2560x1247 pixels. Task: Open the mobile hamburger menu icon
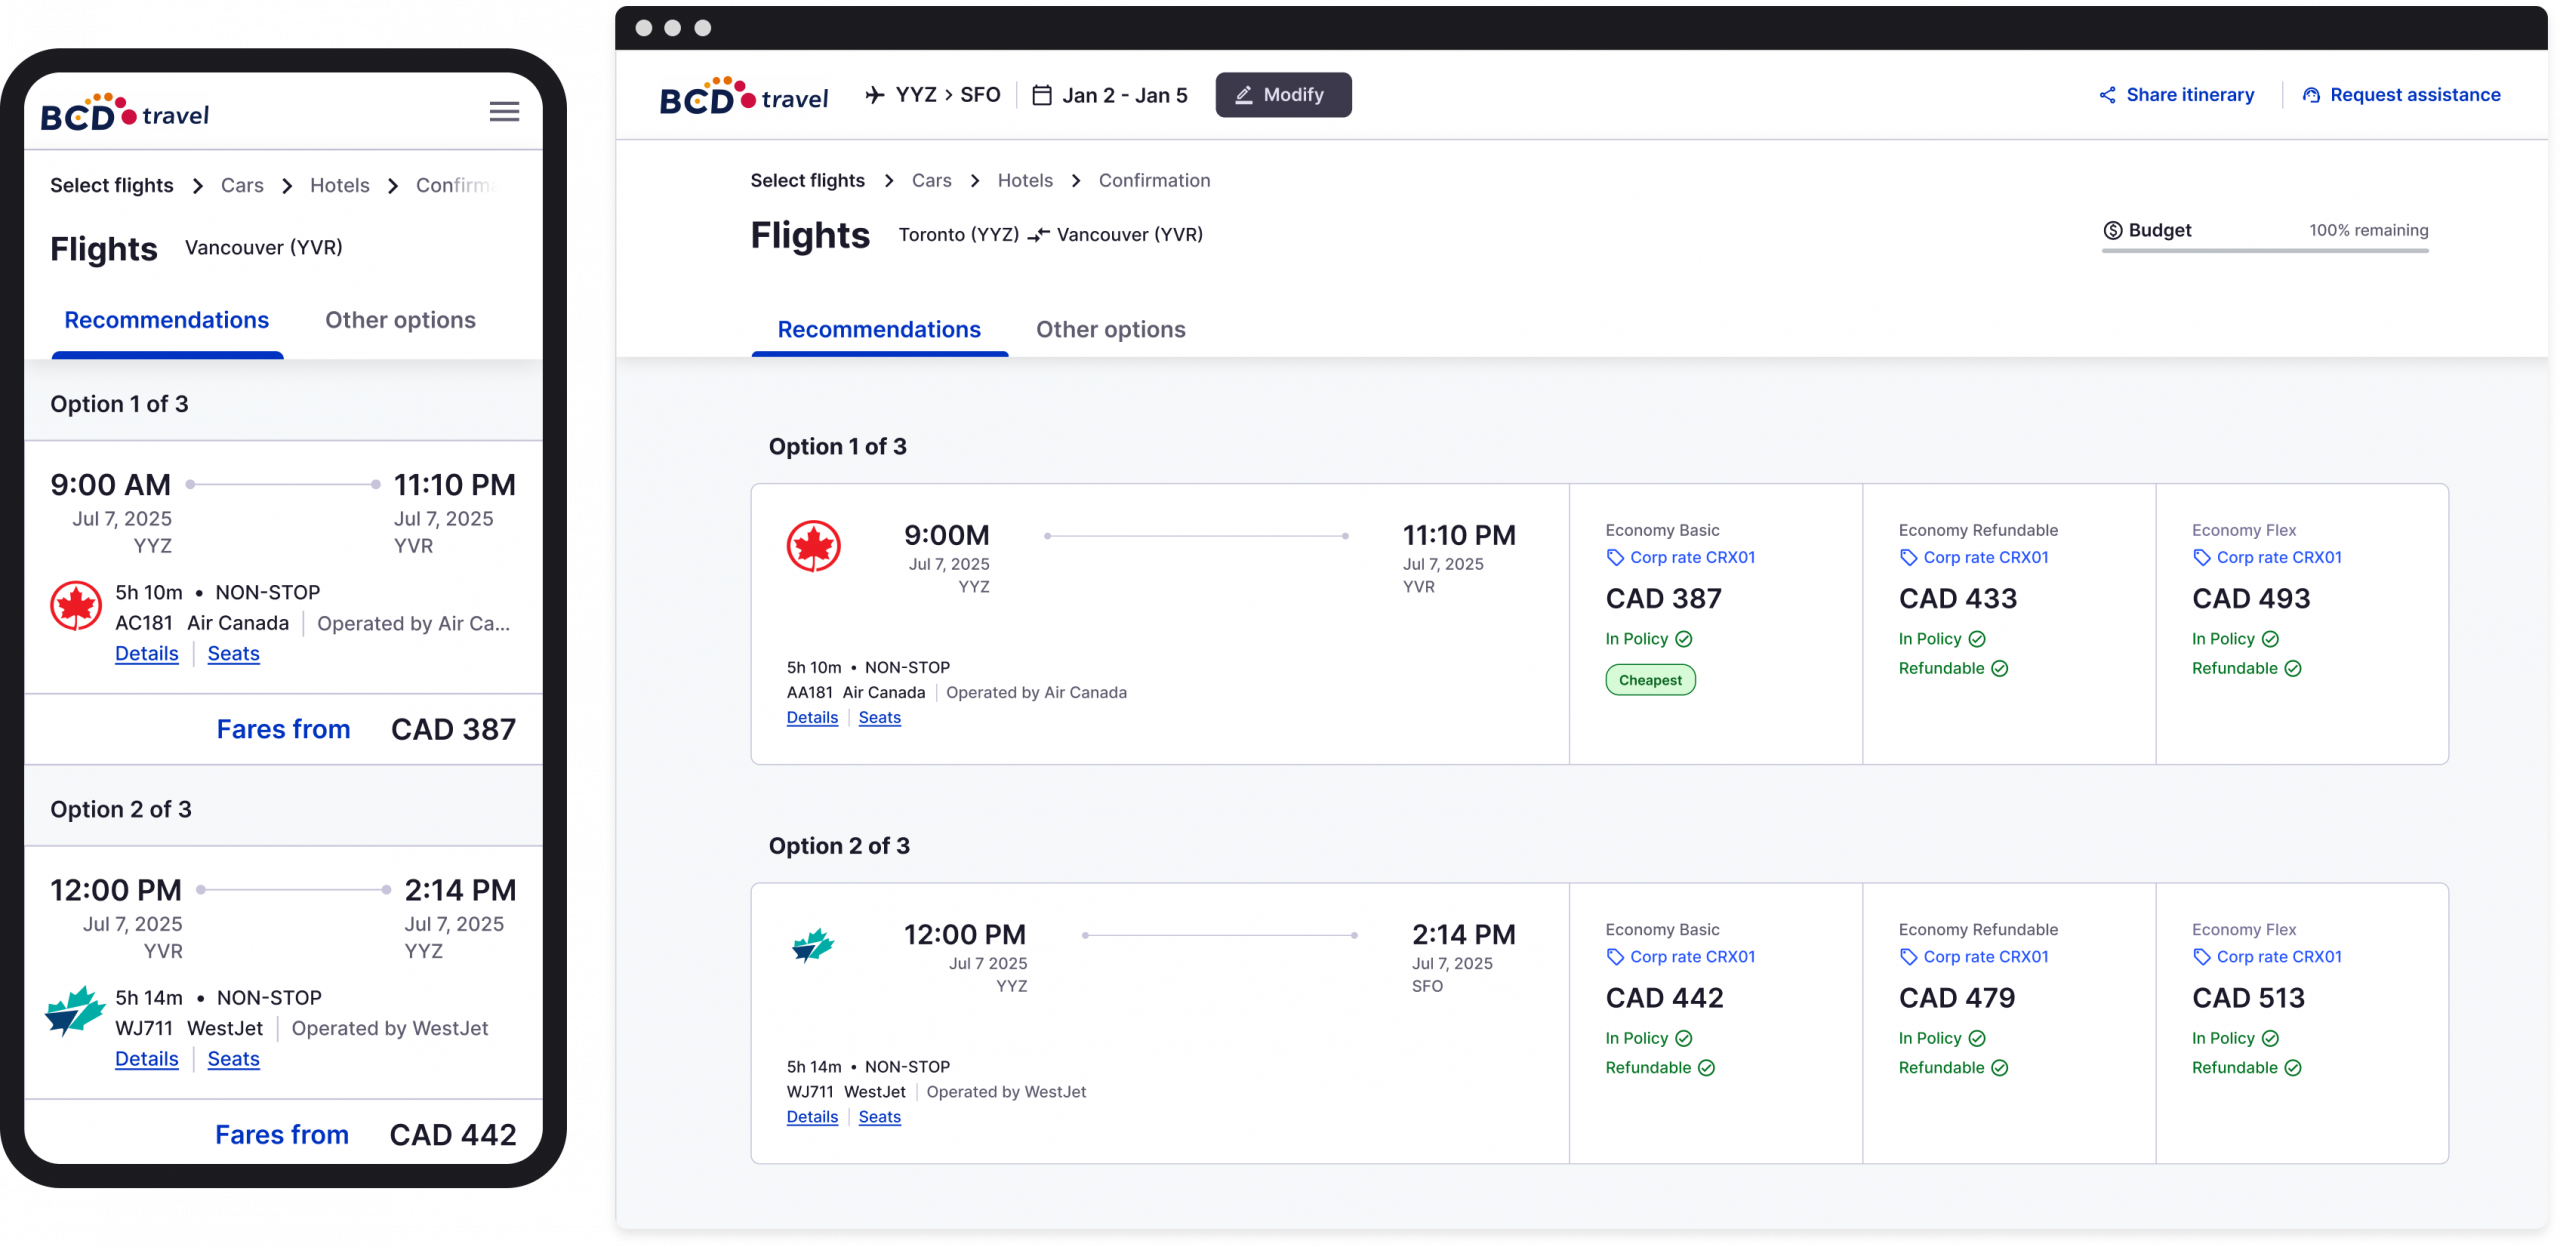click(x=504, y=112)
